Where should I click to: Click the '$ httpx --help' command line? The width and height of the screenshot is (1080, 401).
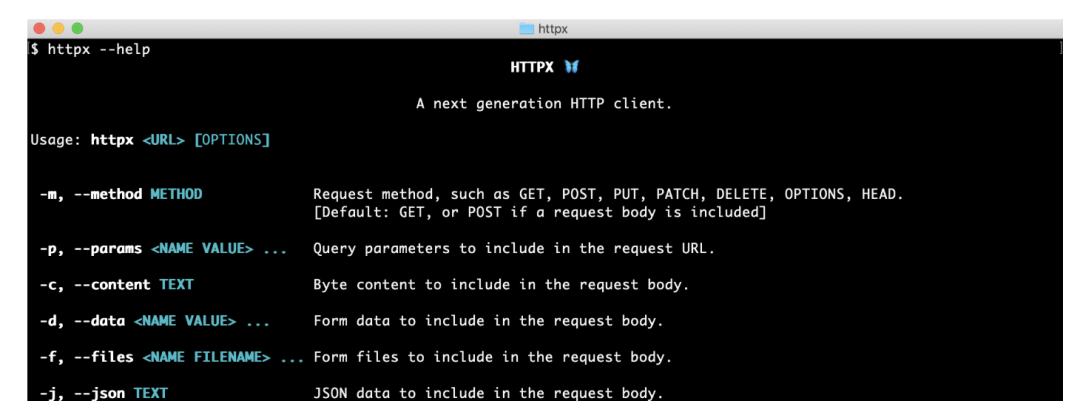pos(90,50)
